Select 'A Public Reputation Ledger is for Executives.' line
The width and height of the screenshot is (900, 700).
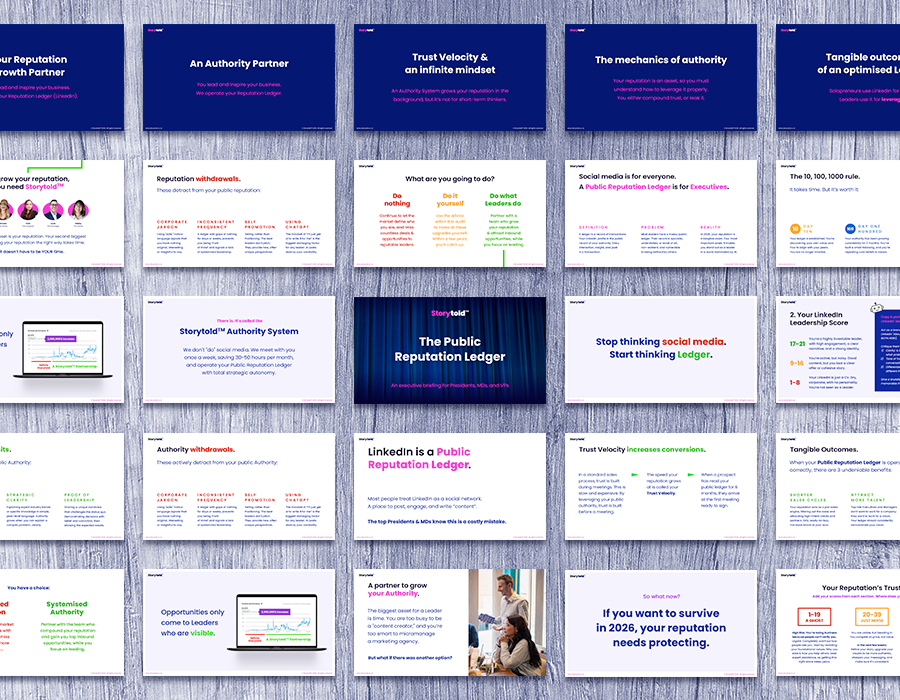tap(654, 187)
